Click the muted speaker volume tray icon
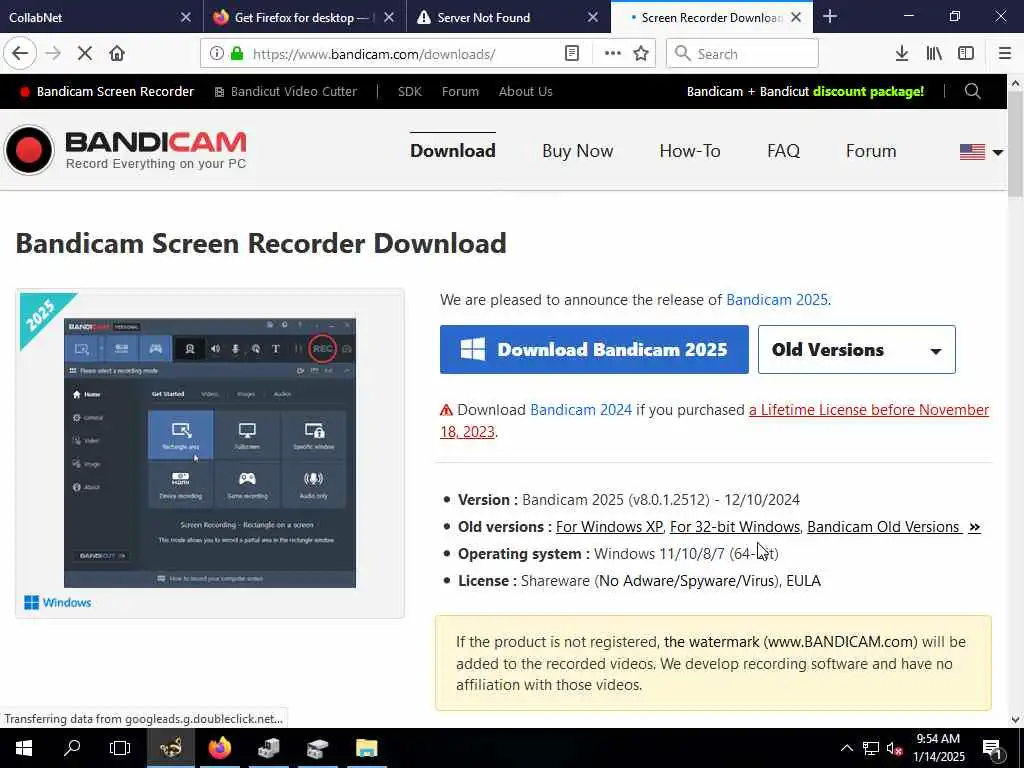This screenshot has height=768, width=1024. 894,748
